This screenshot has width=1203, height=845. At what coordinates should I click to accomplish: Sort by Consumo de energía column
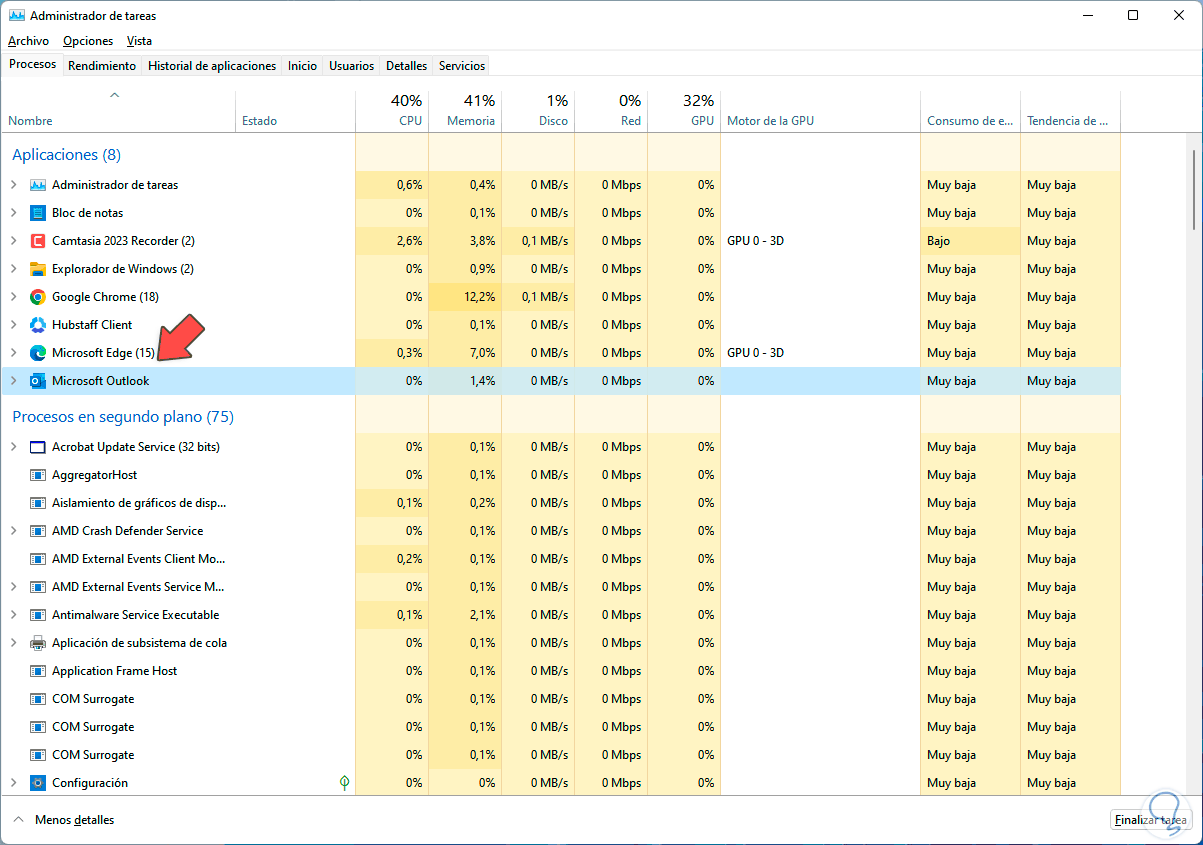coord(970,112)
